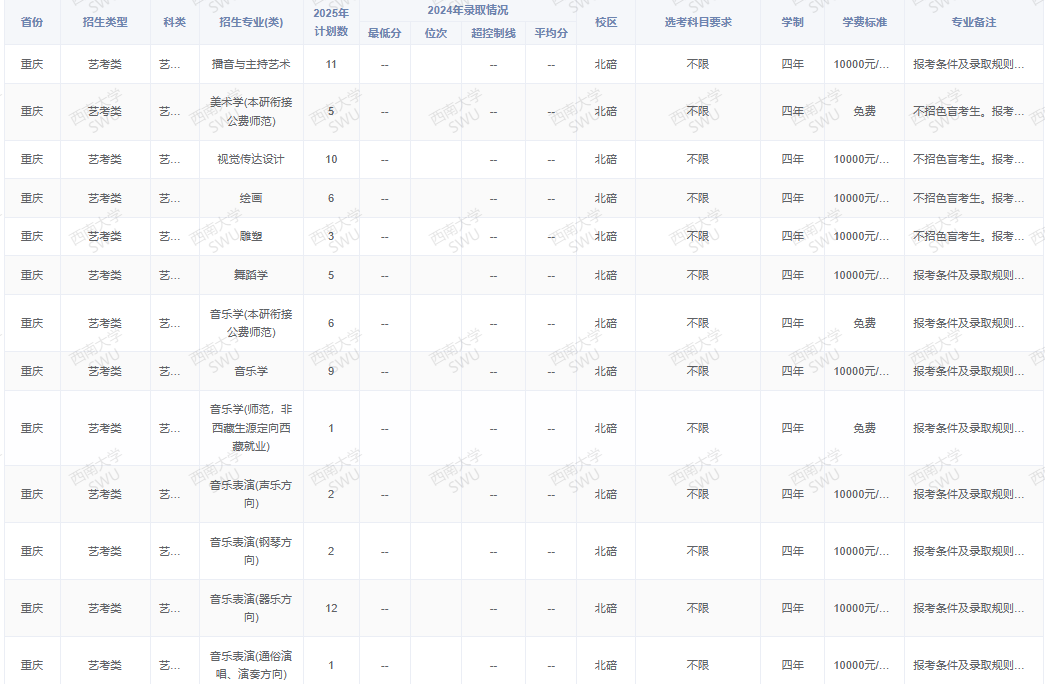Click the 招生专业(类) column header
This screenshot has height=684, width=1045.
[x=251, y=22]
